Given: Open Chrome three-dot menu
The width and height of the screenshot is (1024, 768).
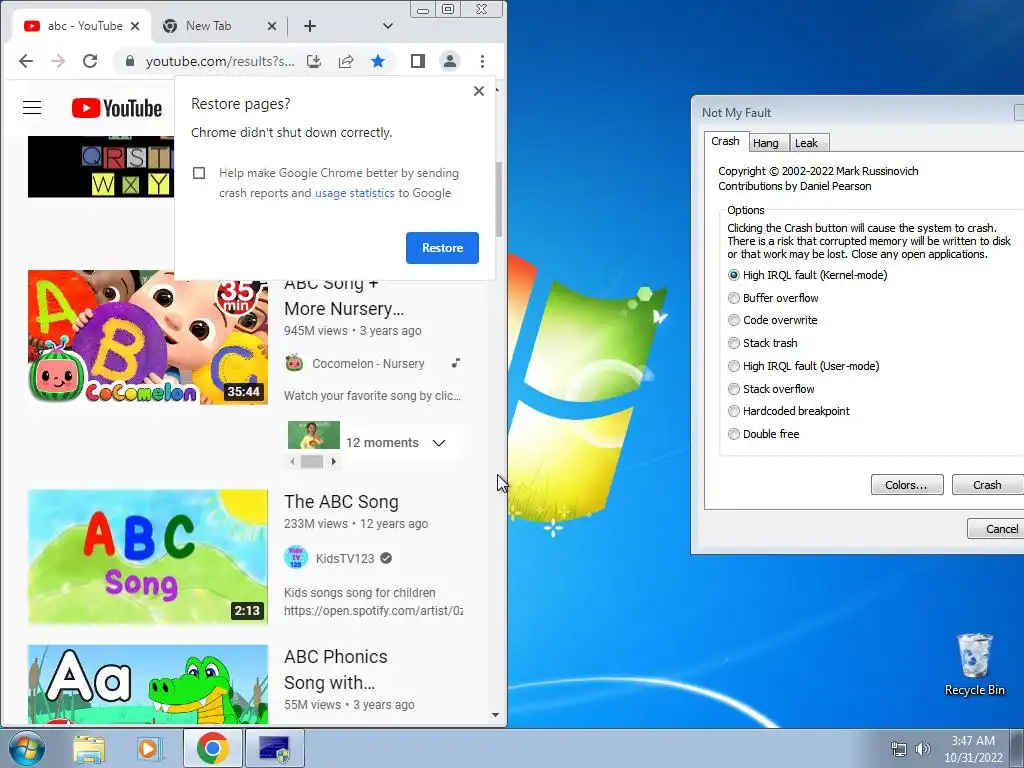Looking at the screenshot, I should pos(482,61).
